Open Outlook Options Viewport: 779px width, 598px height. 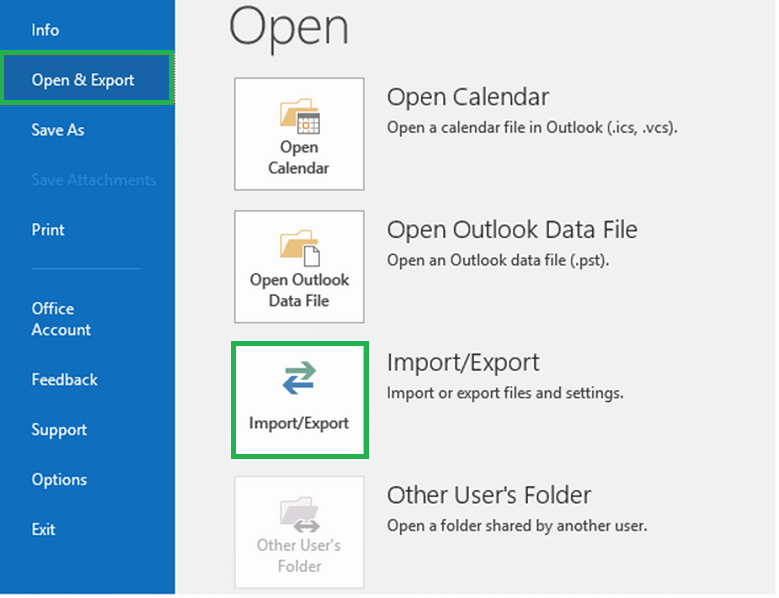pyautogui.click(x=59, y=480)
